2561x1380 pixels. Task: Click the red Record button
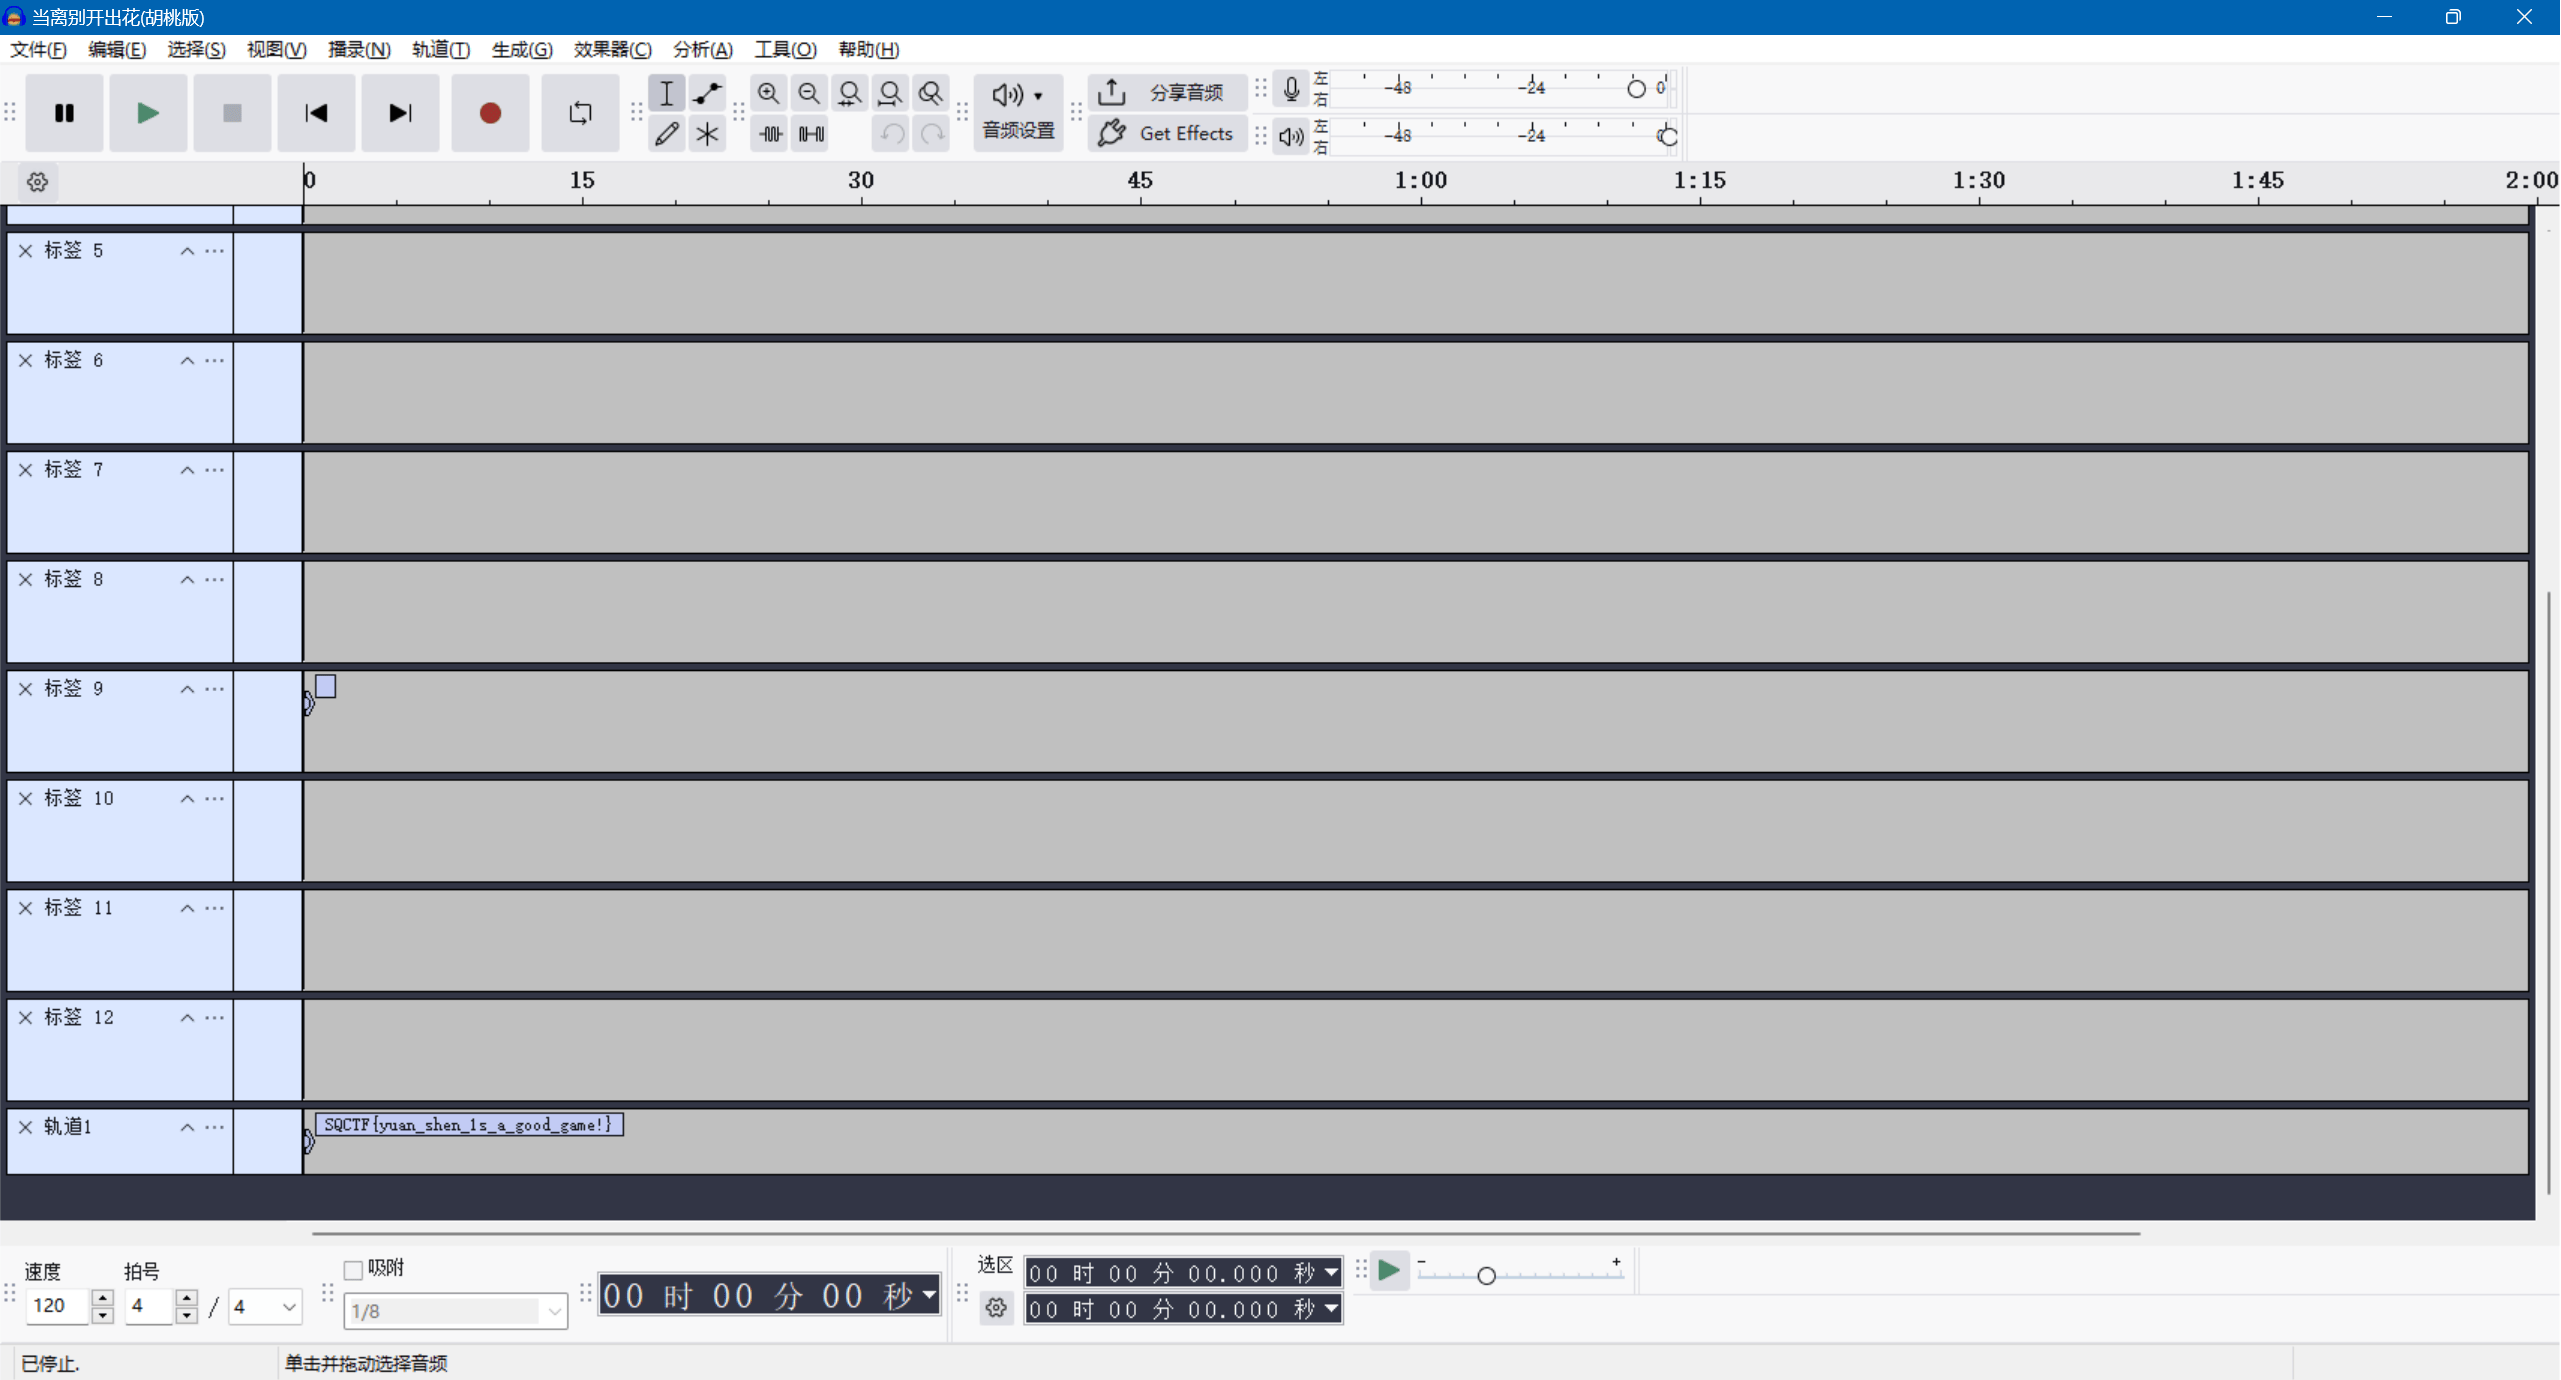coord(489,113)
